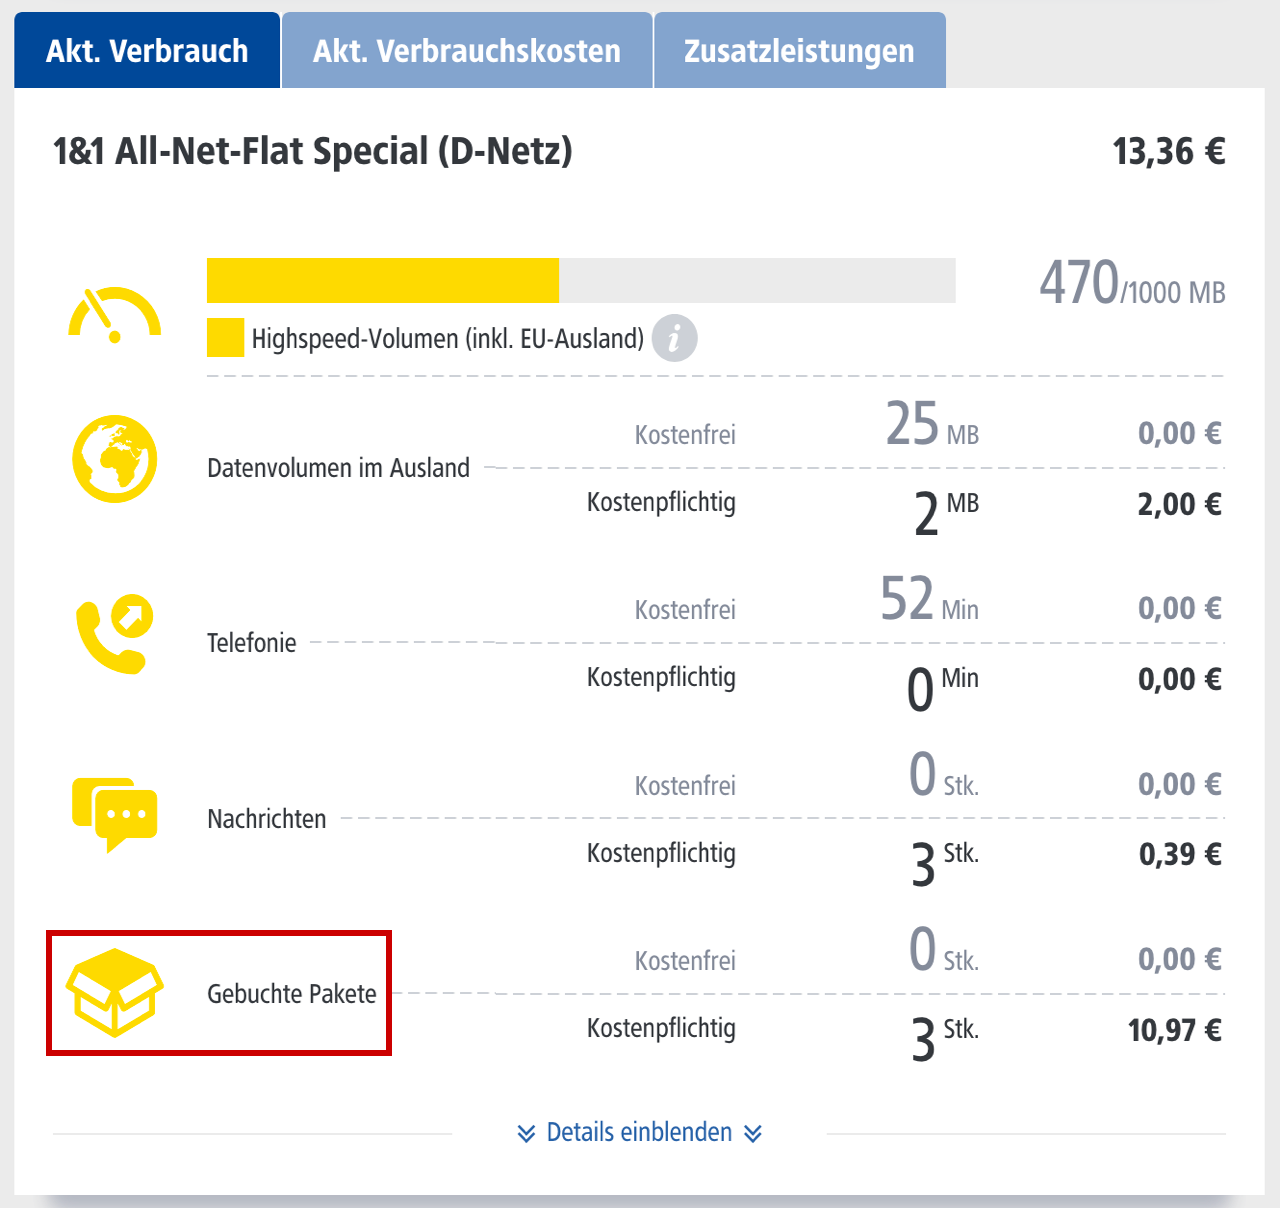Expand details via Details einblenden

(x=640, y=1132)
